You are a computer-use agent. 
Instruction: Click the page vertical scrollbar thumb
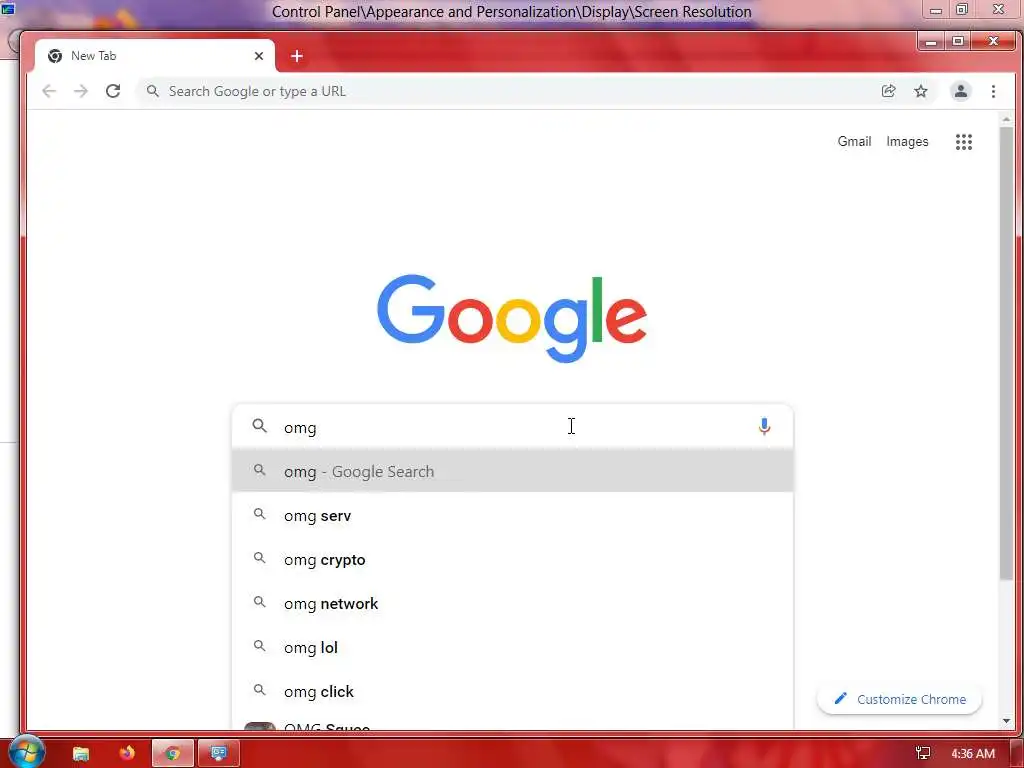point(1006,353)
